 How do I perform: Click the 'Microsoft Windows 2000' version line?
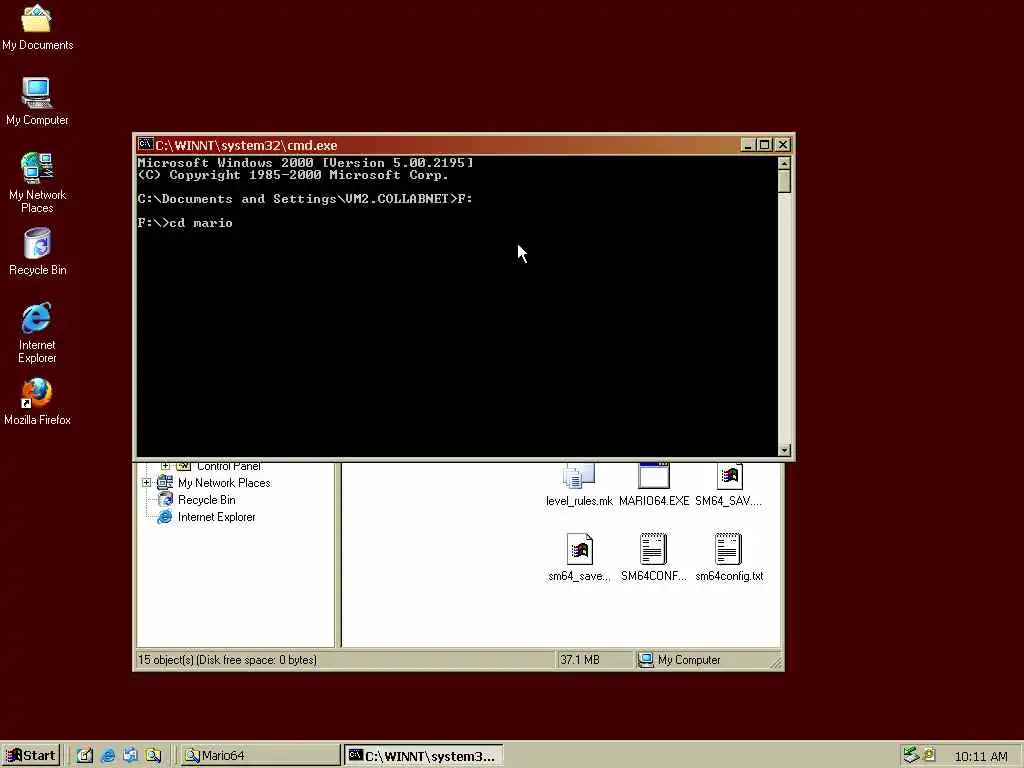click(305, 163)
